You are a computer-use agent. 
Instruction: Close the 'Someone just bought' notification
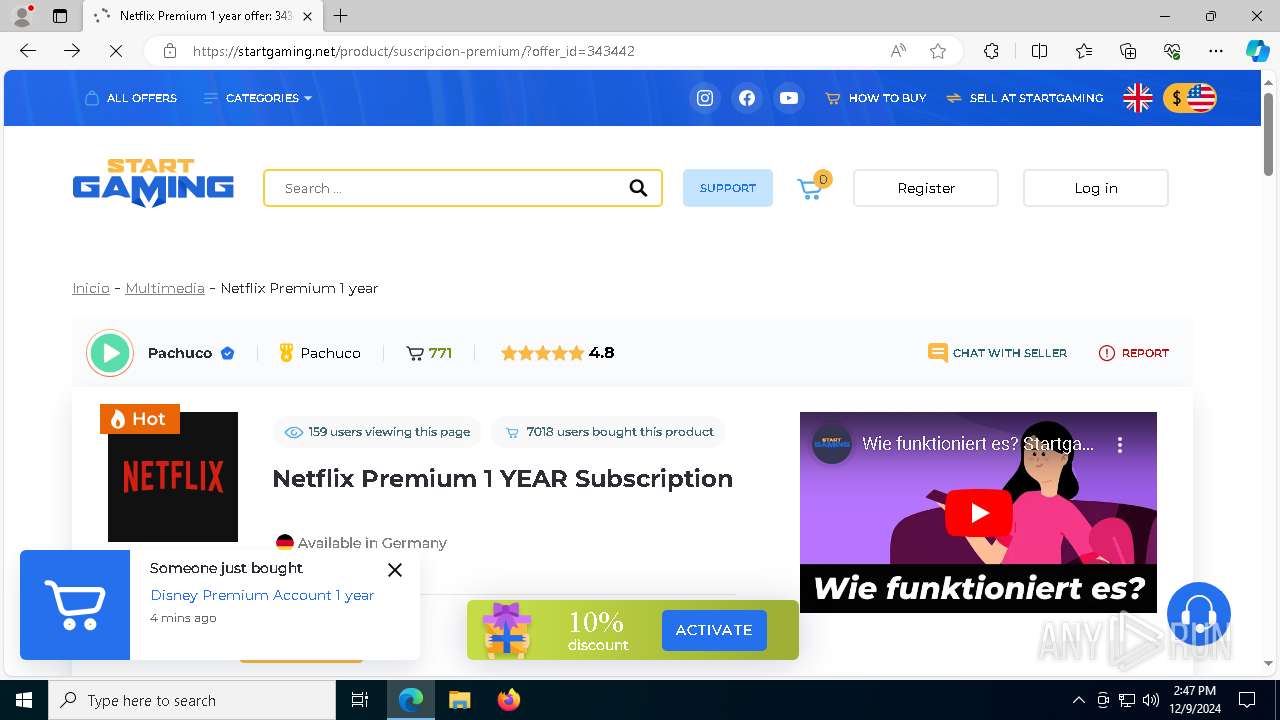[395, 570]
